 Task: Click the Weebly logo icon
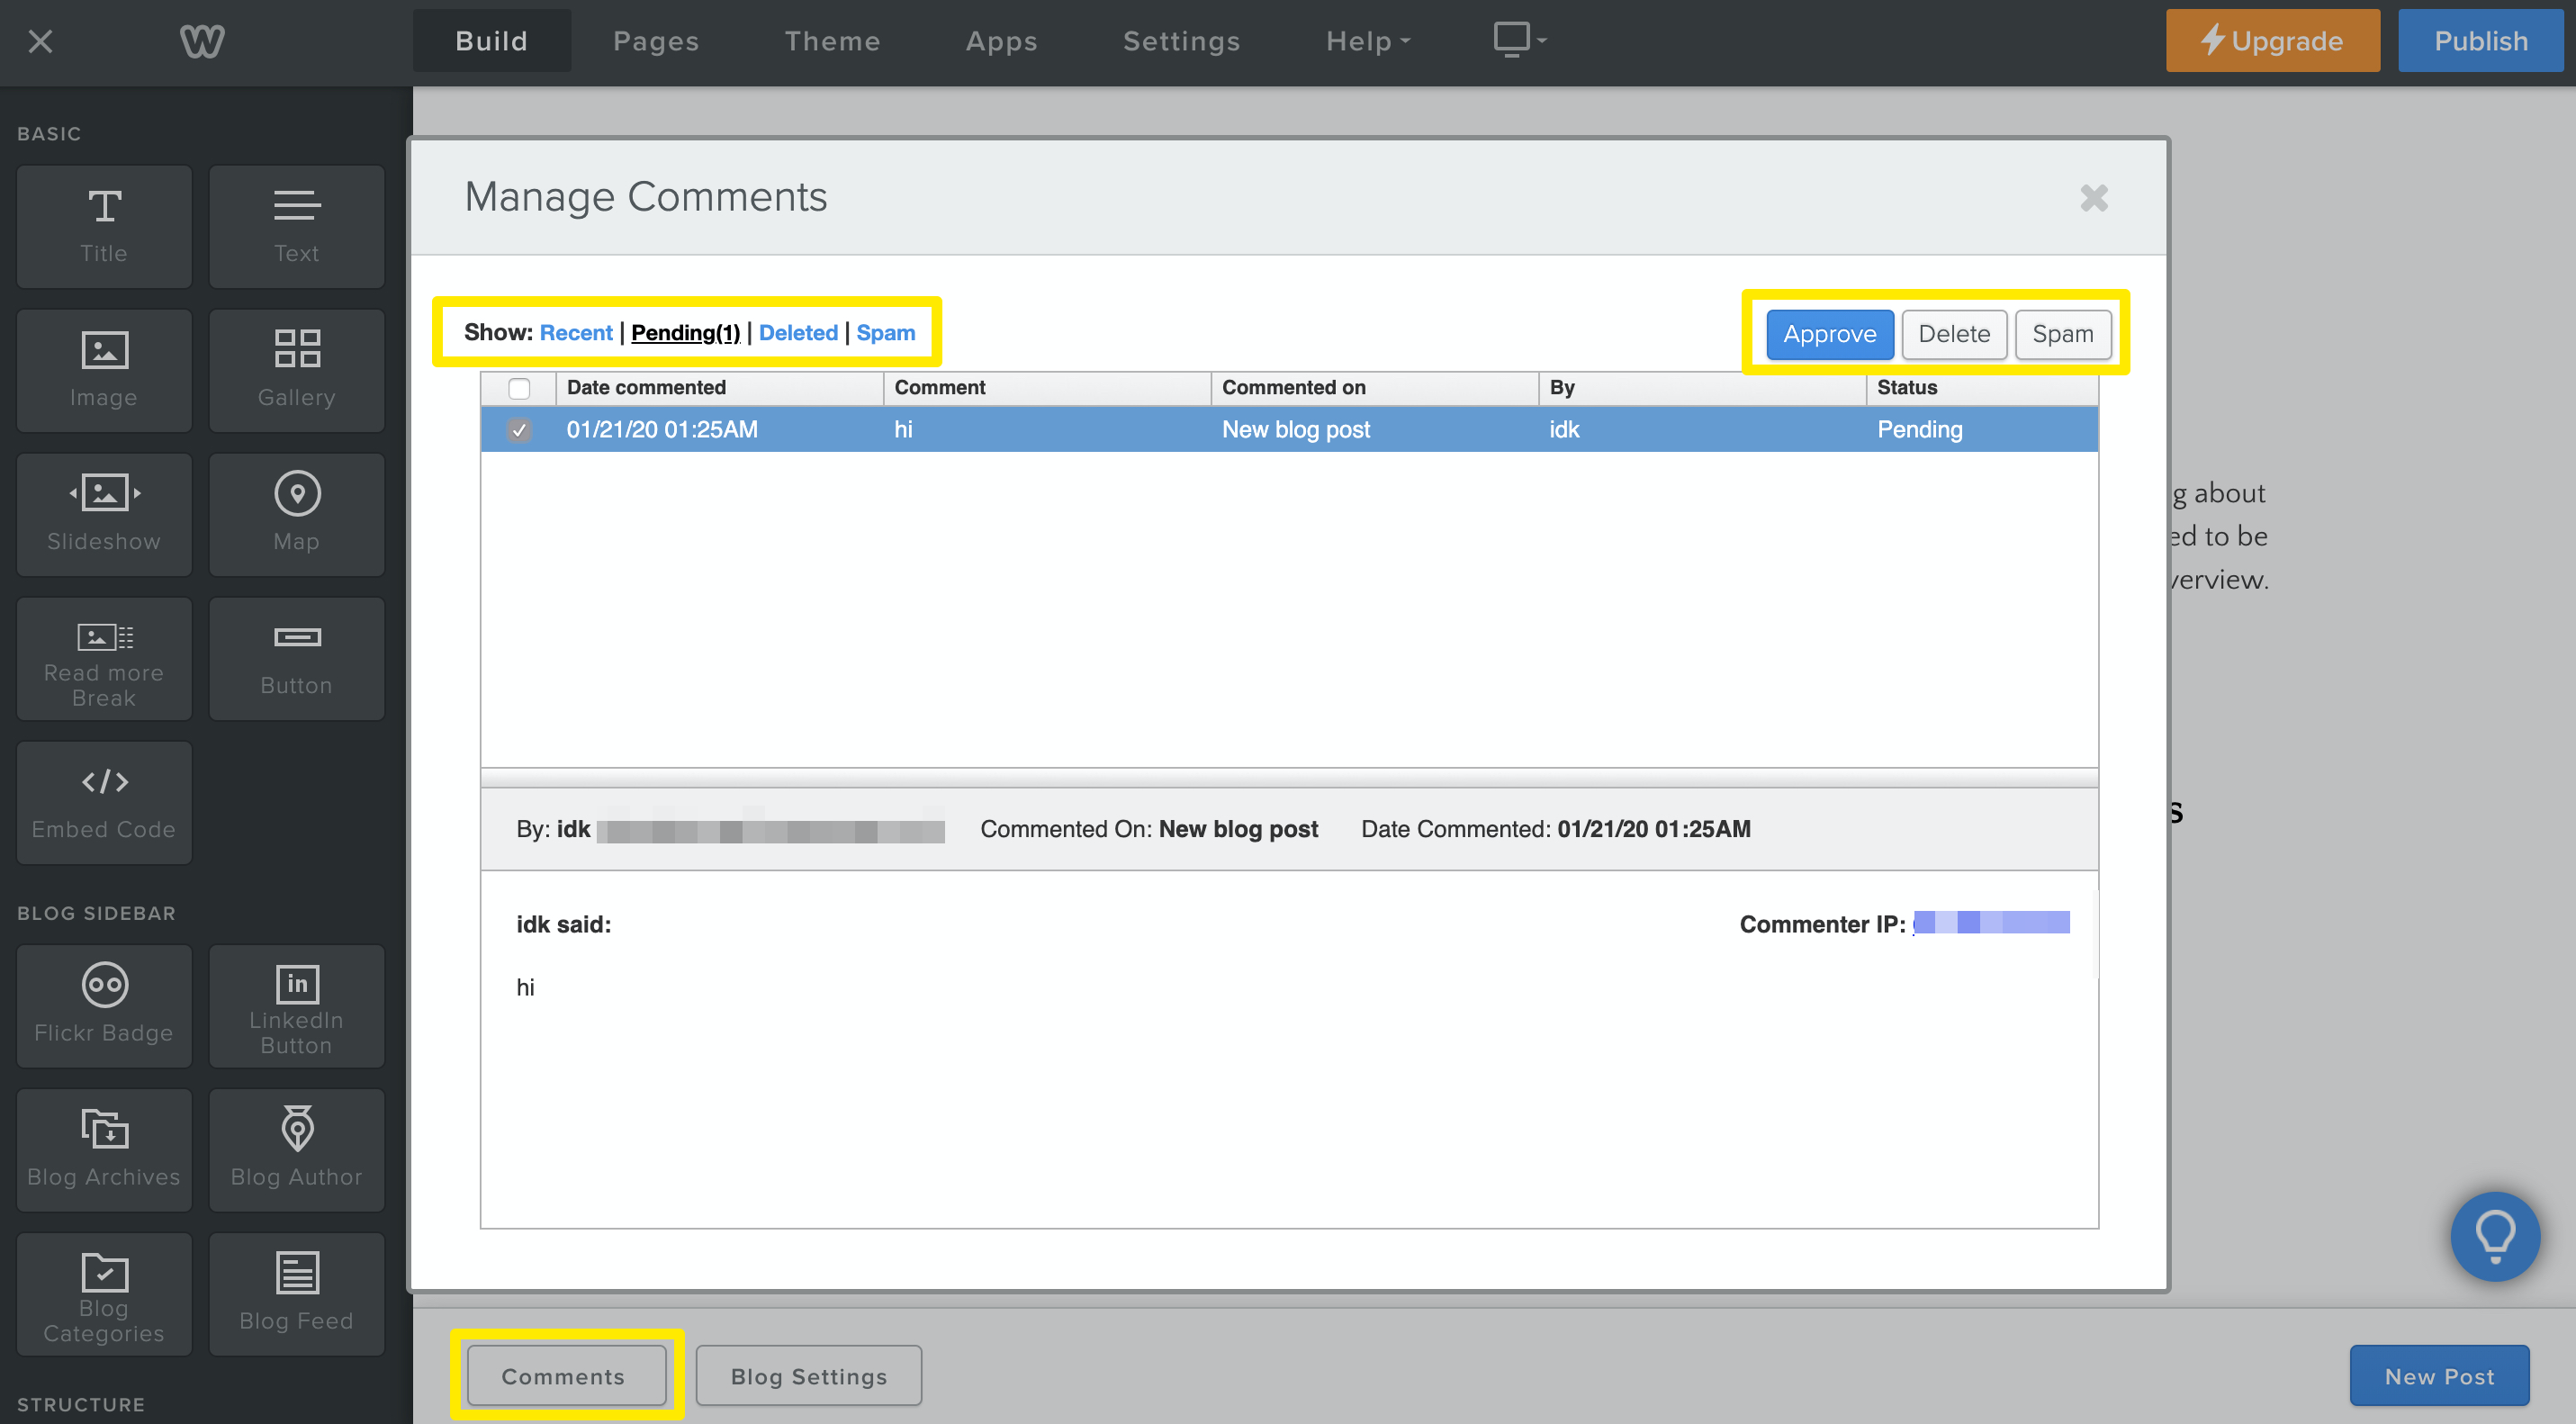coord(202,41)
